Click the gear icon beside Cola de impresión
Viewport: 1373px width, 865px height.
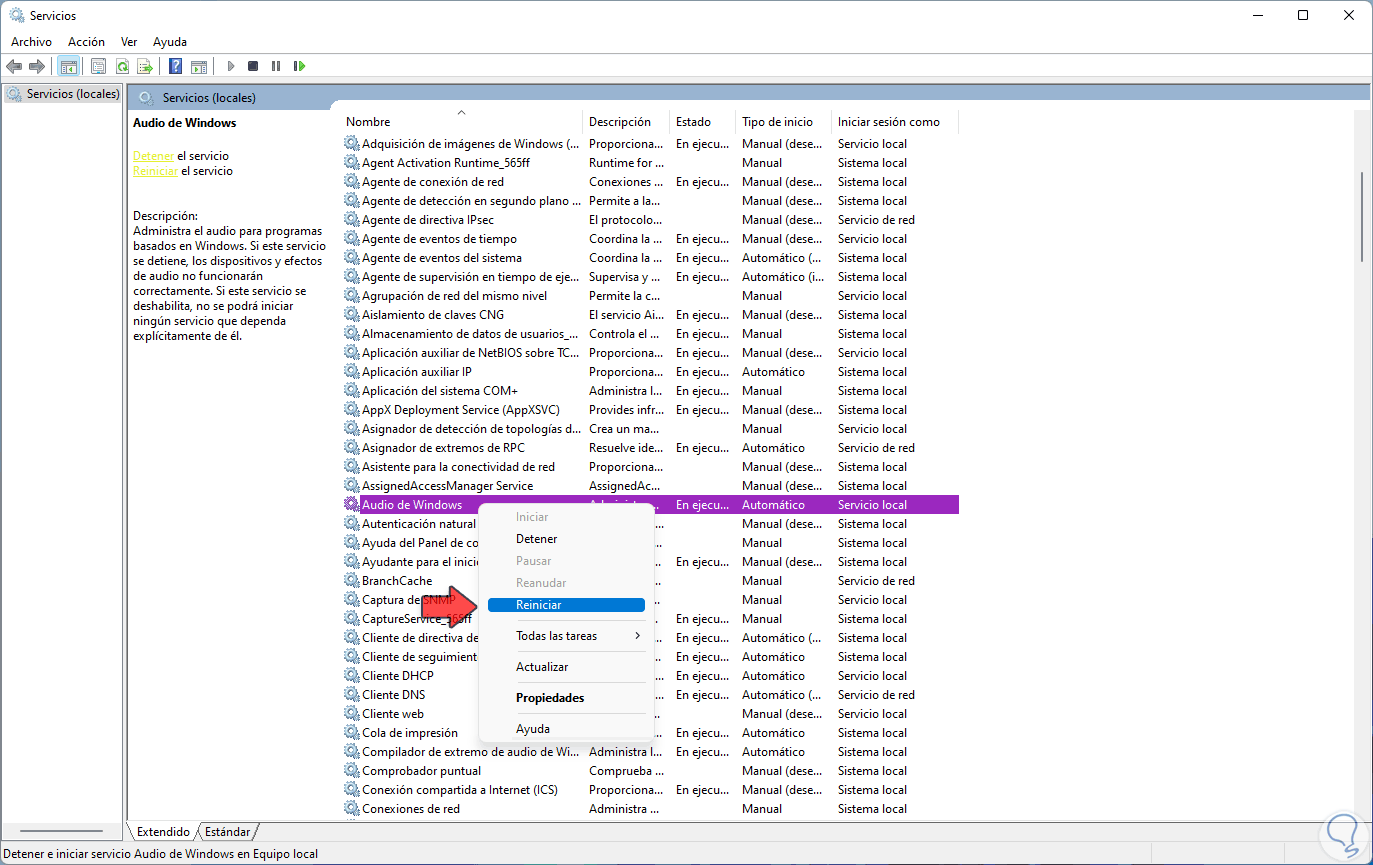[x=351, y=733]
